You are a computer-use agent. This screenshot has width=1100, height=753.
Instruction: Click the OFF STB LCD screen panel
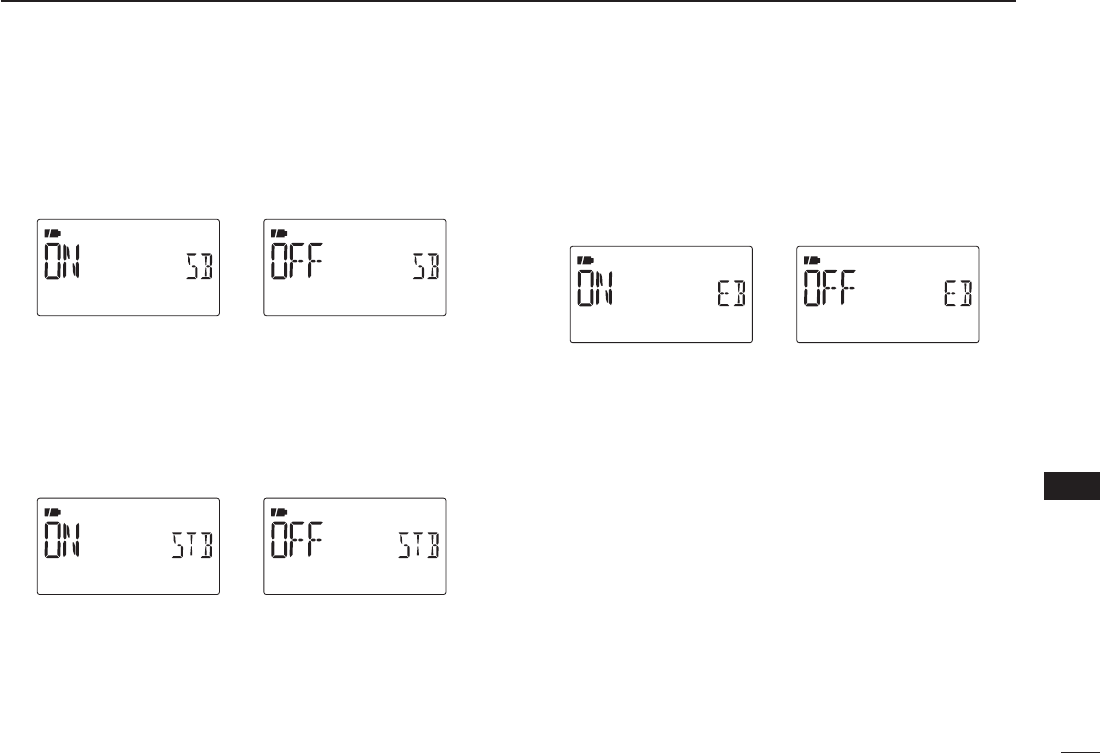(x=355, y=547)
